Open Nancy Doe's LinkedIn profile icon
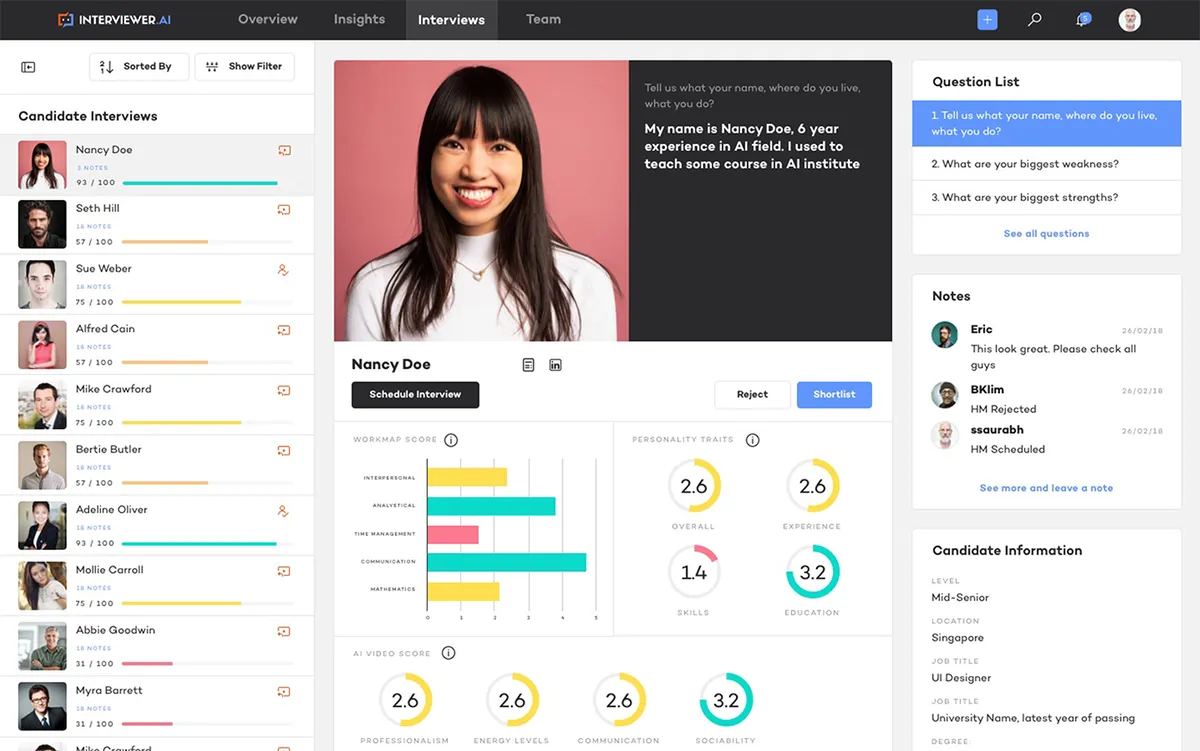Screen dimensions: 1200x751 coord(555,365)
